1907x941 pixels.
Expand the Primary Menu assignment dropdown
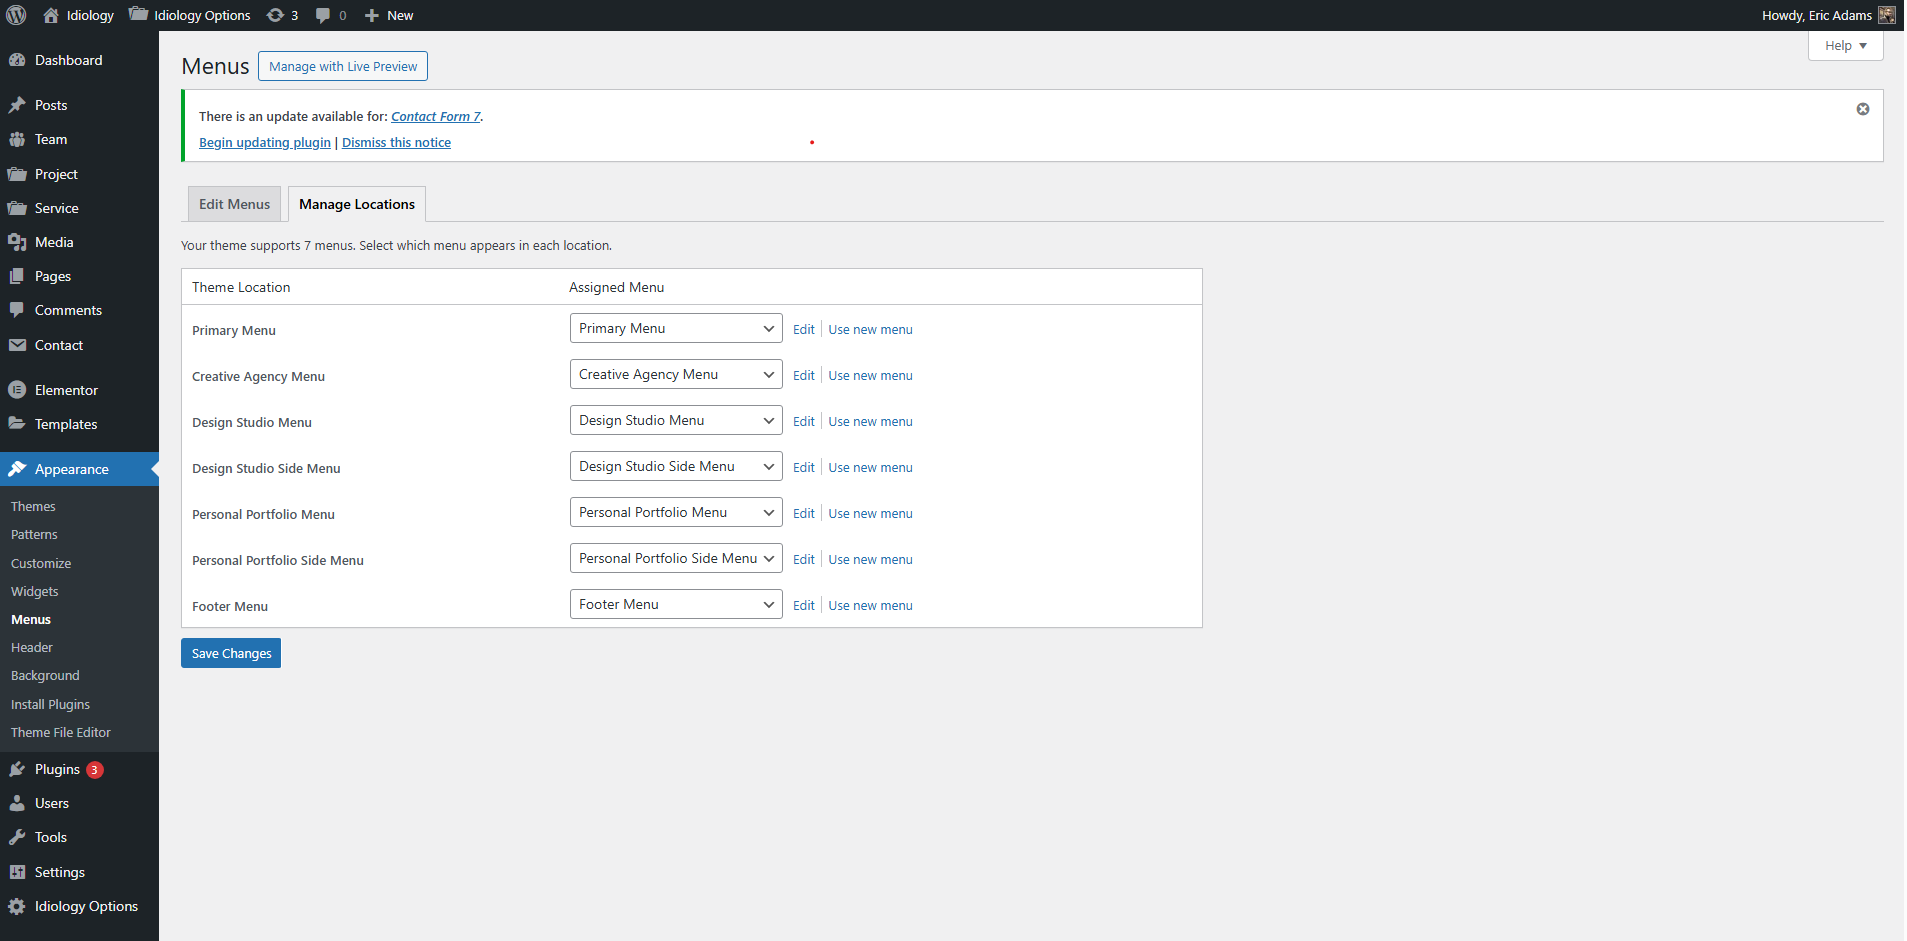point(675,329)
